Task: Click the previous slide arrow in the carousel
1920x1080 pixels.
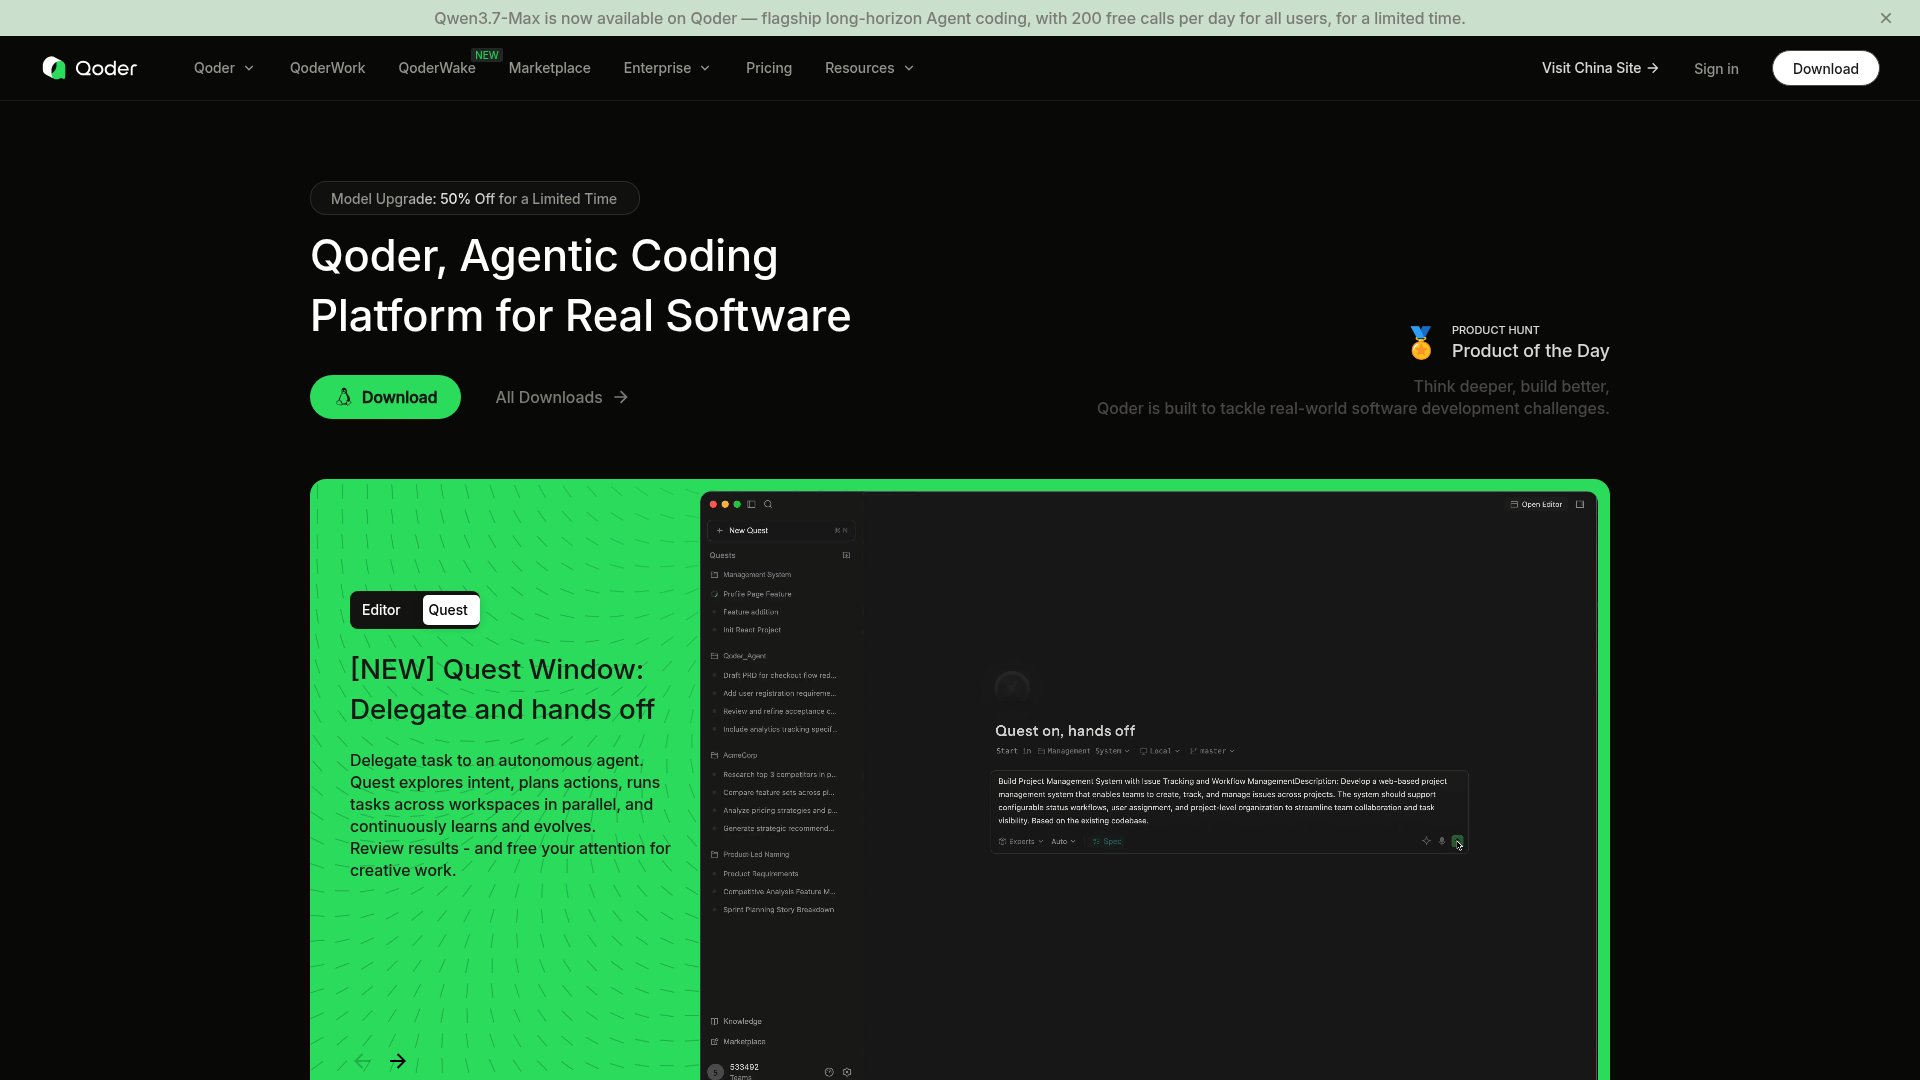Action: tap(363, 1061)
